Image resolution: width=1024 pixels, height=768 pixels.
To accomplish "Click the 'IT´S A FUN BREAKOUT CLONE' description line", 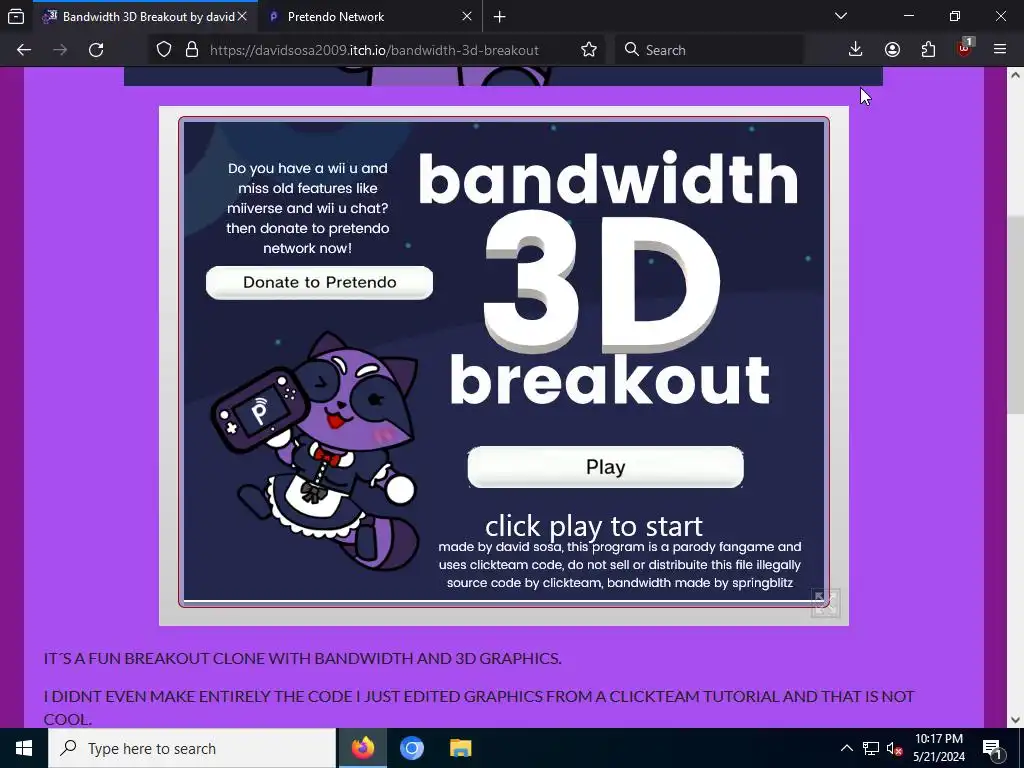I will [302, 658].
